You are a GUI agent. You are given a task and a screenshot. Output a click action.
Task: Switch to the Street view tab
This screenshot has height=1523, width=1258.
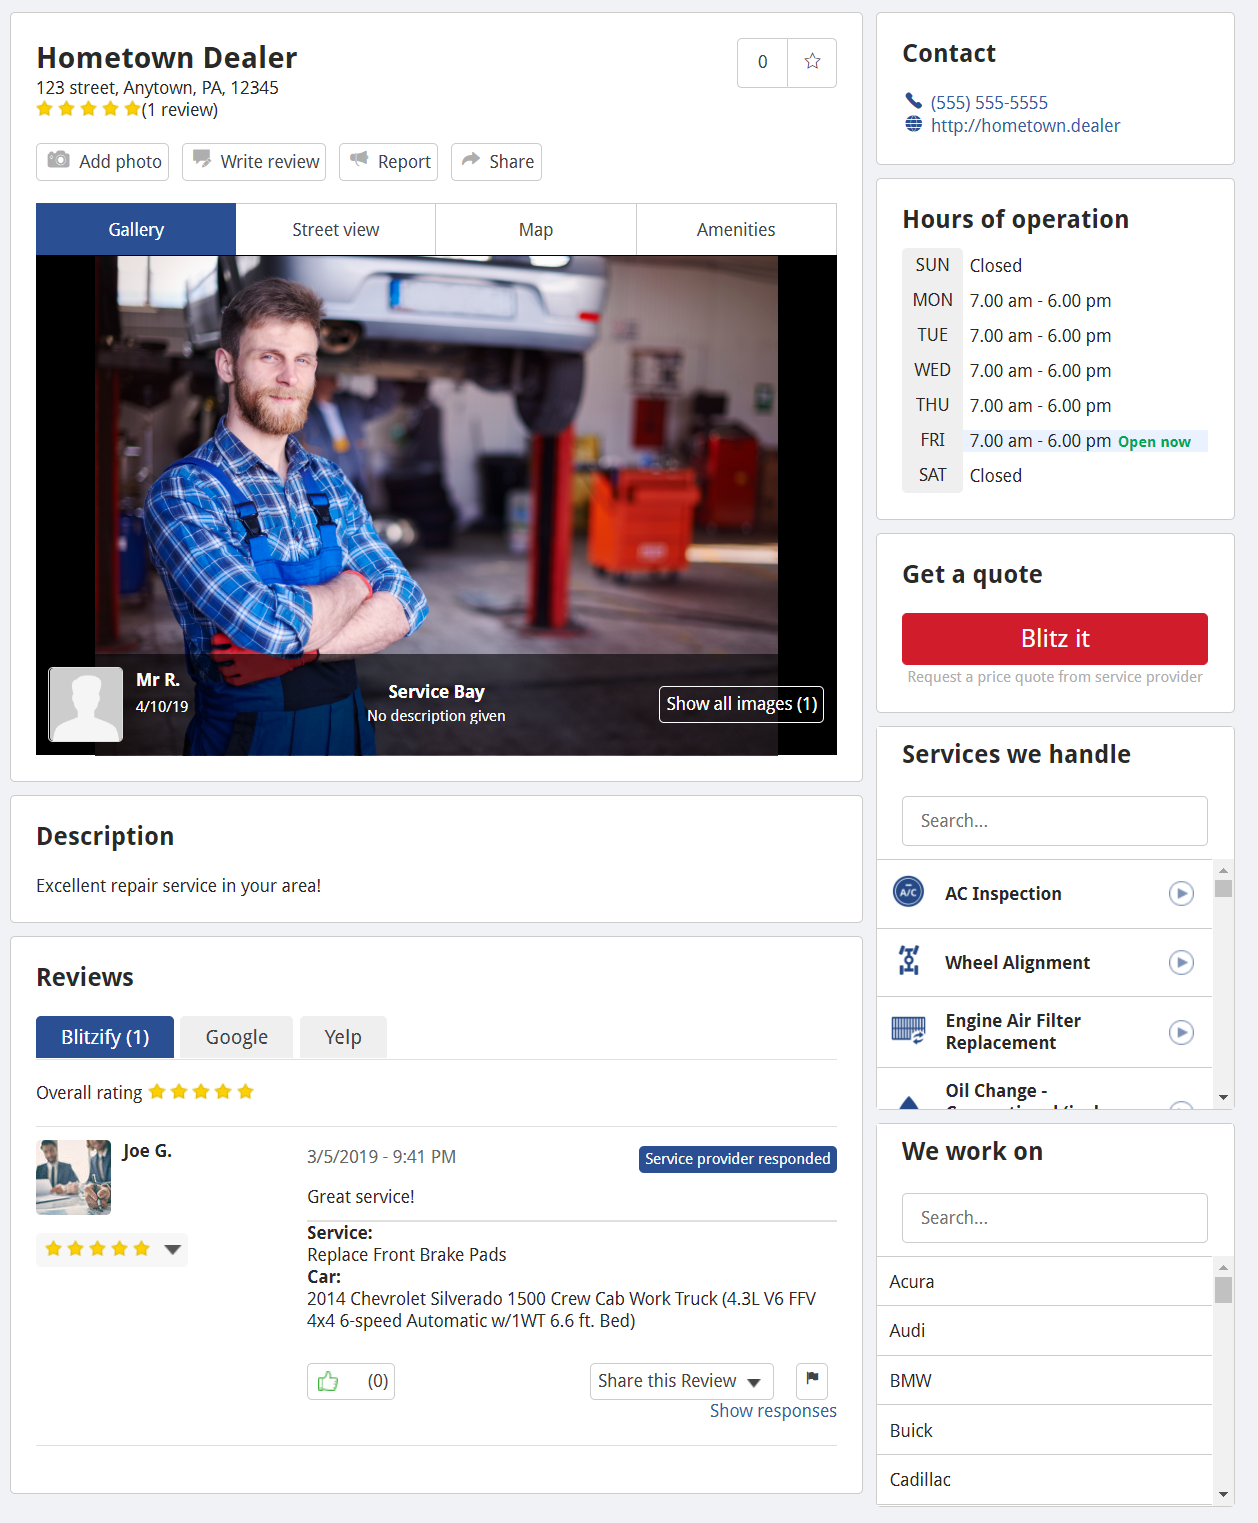point(335,230)
